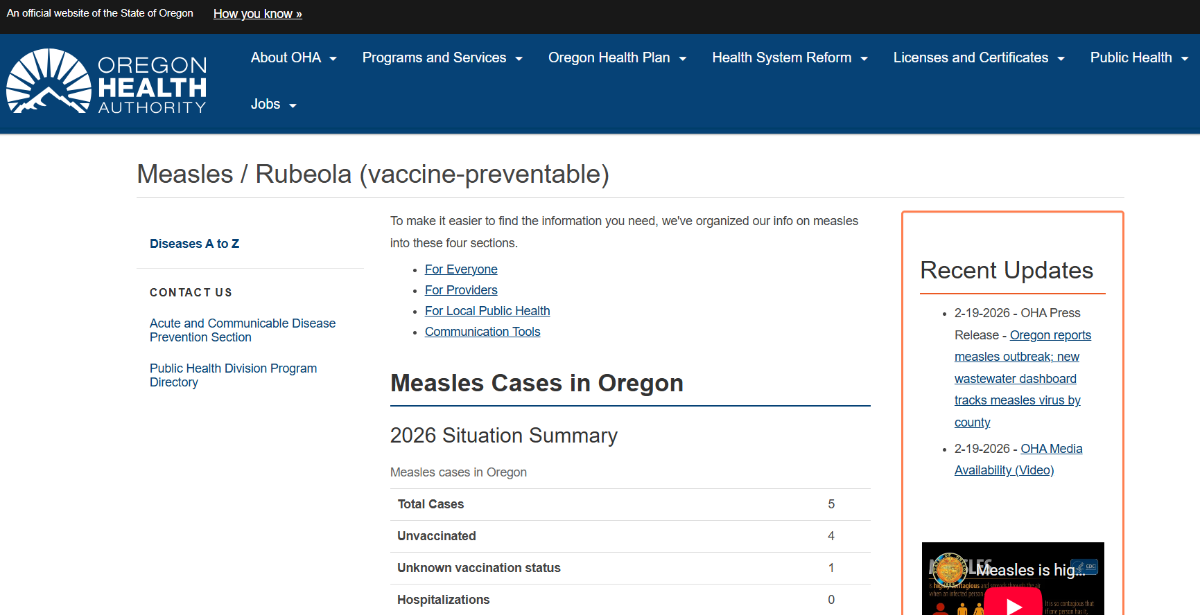Play the measles YouTube video
This screenshot has height=615, width=1200.
click(1013, 602)
